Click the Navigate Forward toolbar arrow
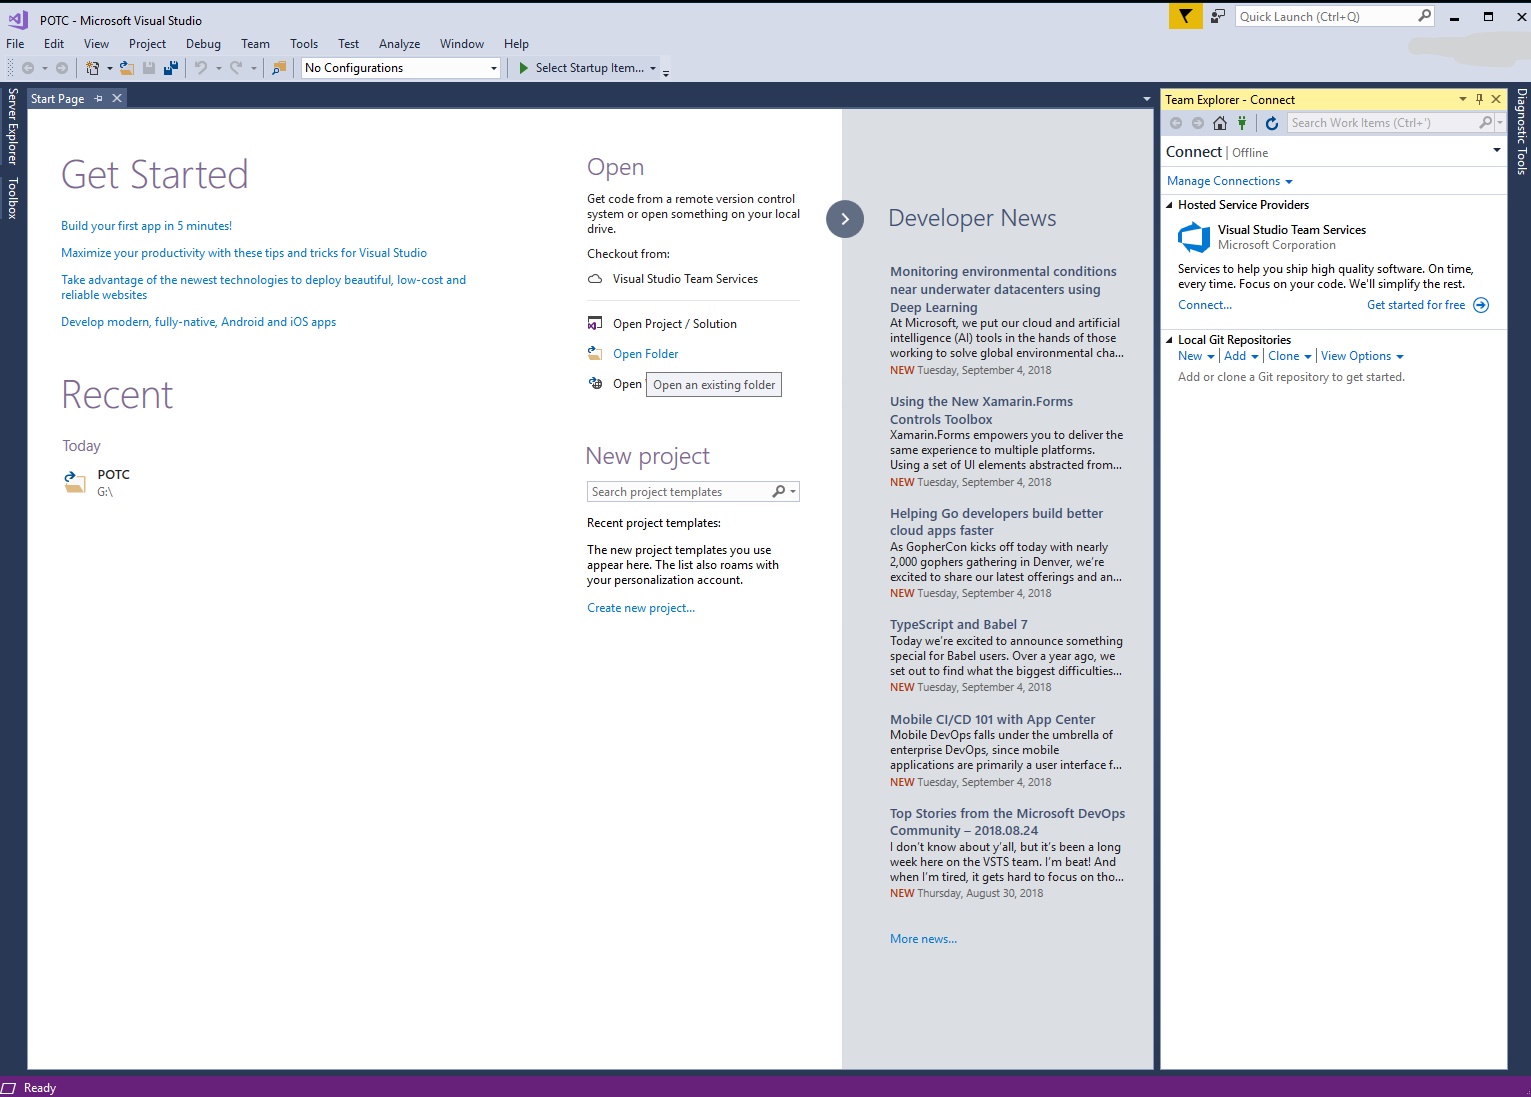The width and height of the screenshot is (1531, 1097). 62,68
